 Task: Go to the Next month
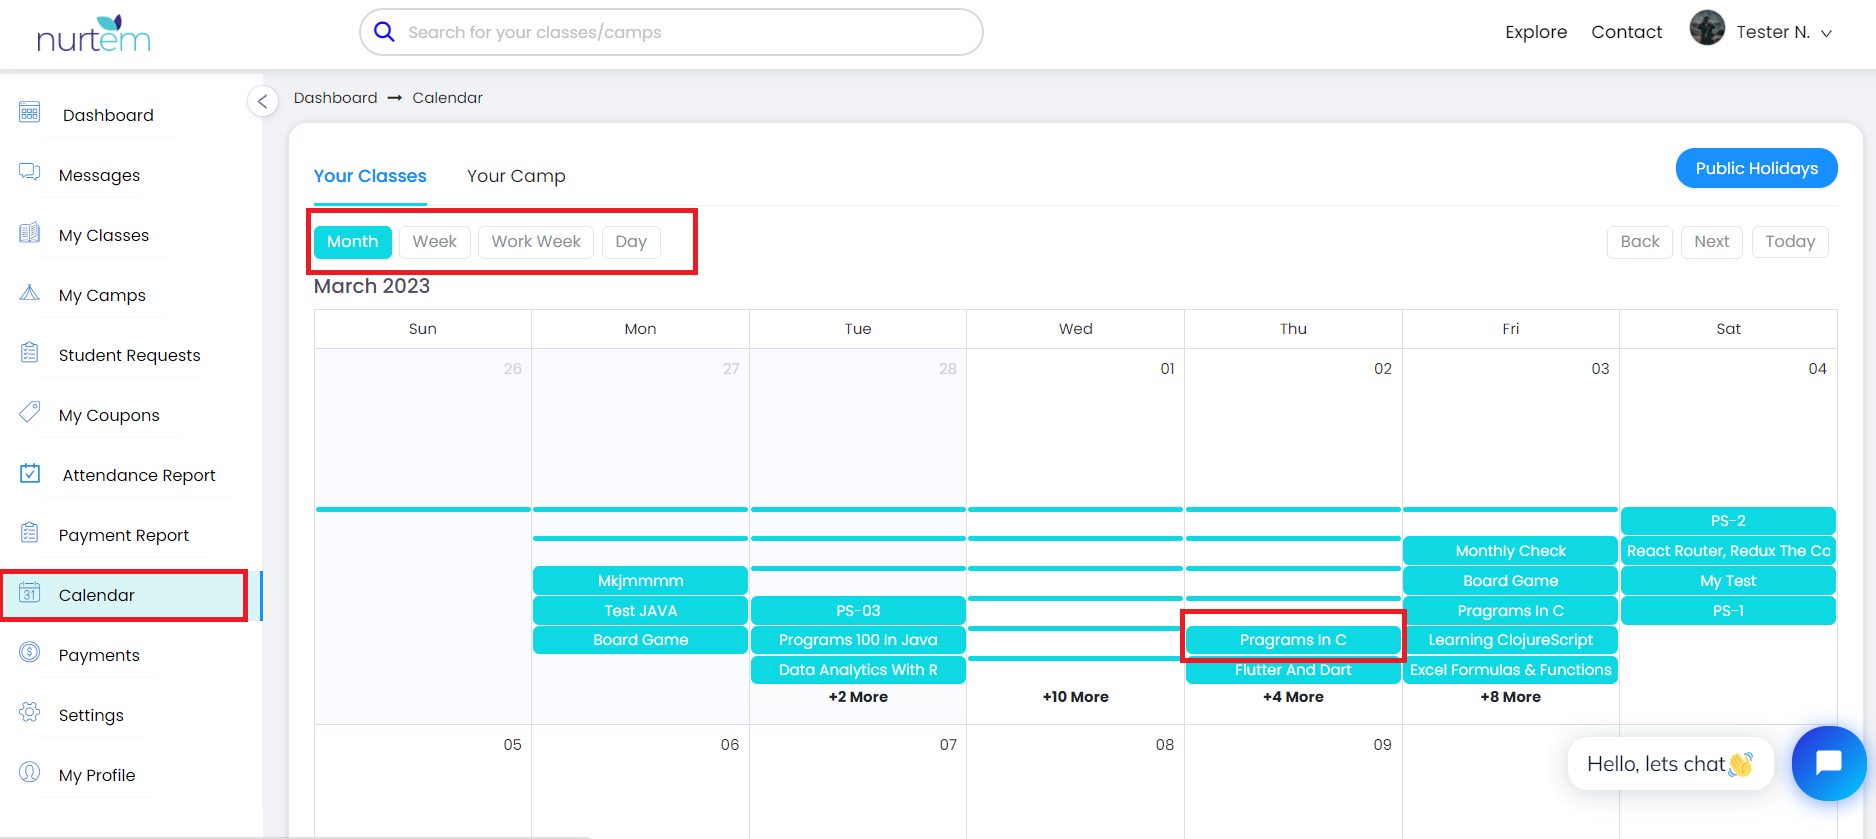pos(1711,242)
